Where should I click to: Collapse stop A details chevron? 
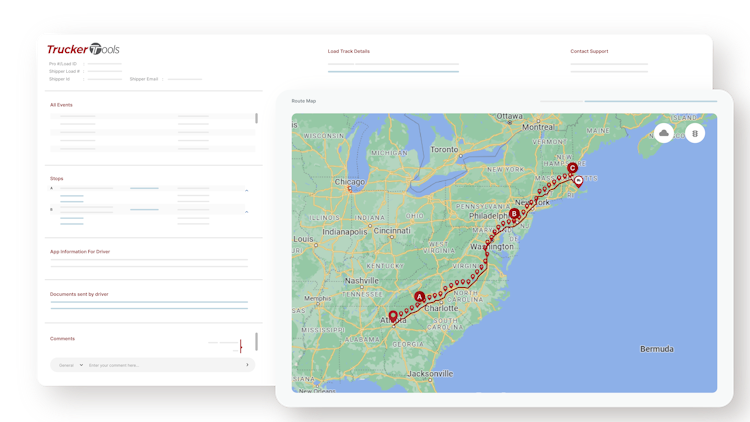[x=247, y=190]
